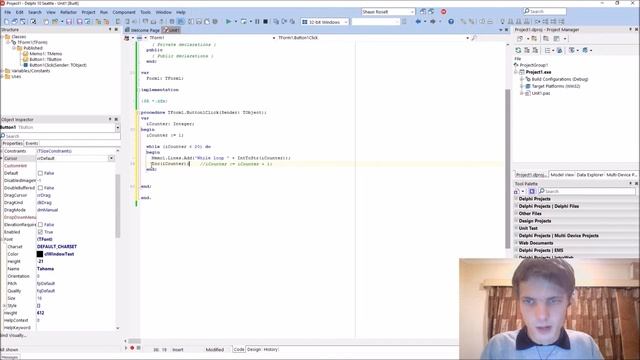Click the red stop icon beside layout selector
This screenshot has height=360, width=640.
(x=443, y=12)
